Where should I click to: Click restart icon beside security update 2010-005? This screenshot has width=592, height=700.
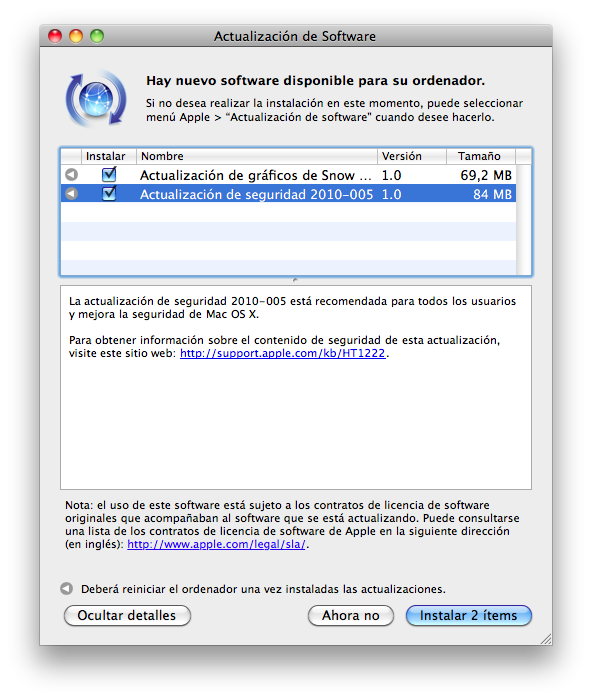tap(71, 194)
